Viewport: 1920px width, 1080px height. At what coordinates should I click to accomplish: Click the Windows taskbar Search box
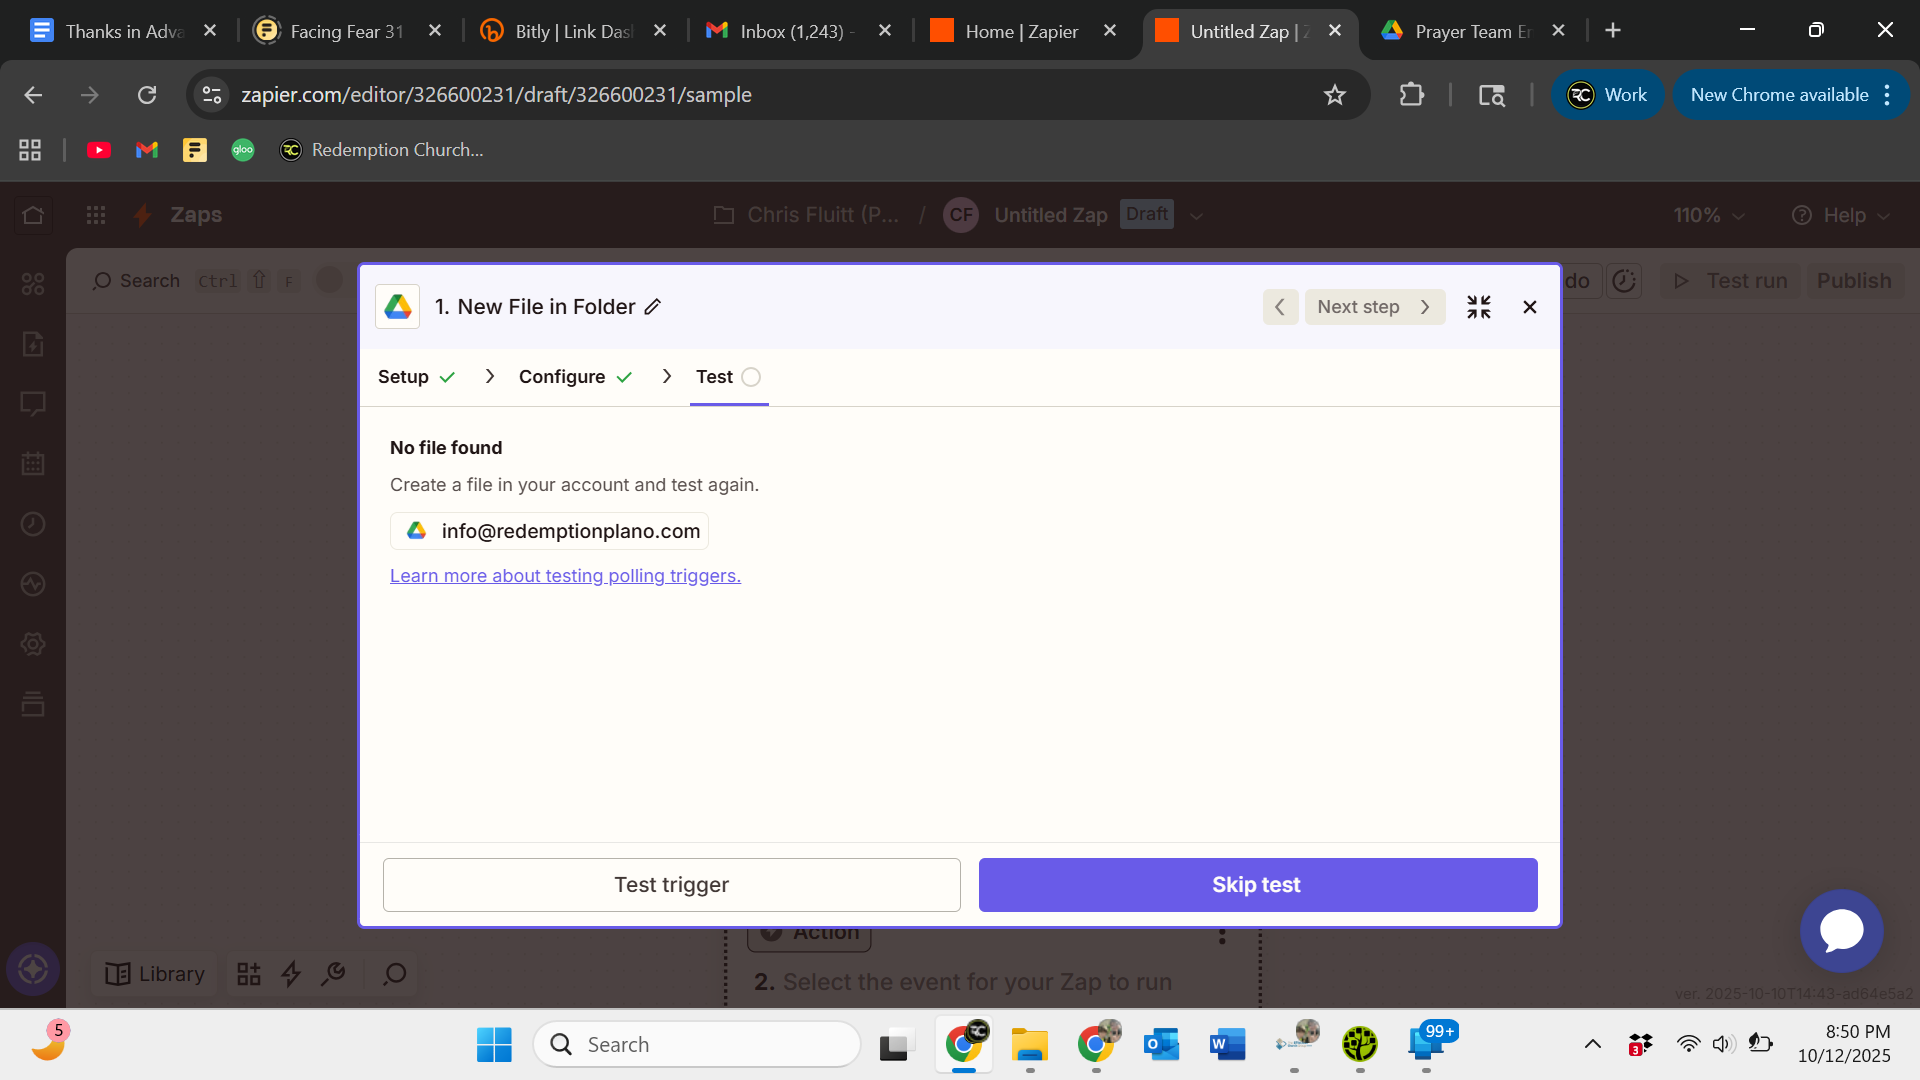point(697,1044)
